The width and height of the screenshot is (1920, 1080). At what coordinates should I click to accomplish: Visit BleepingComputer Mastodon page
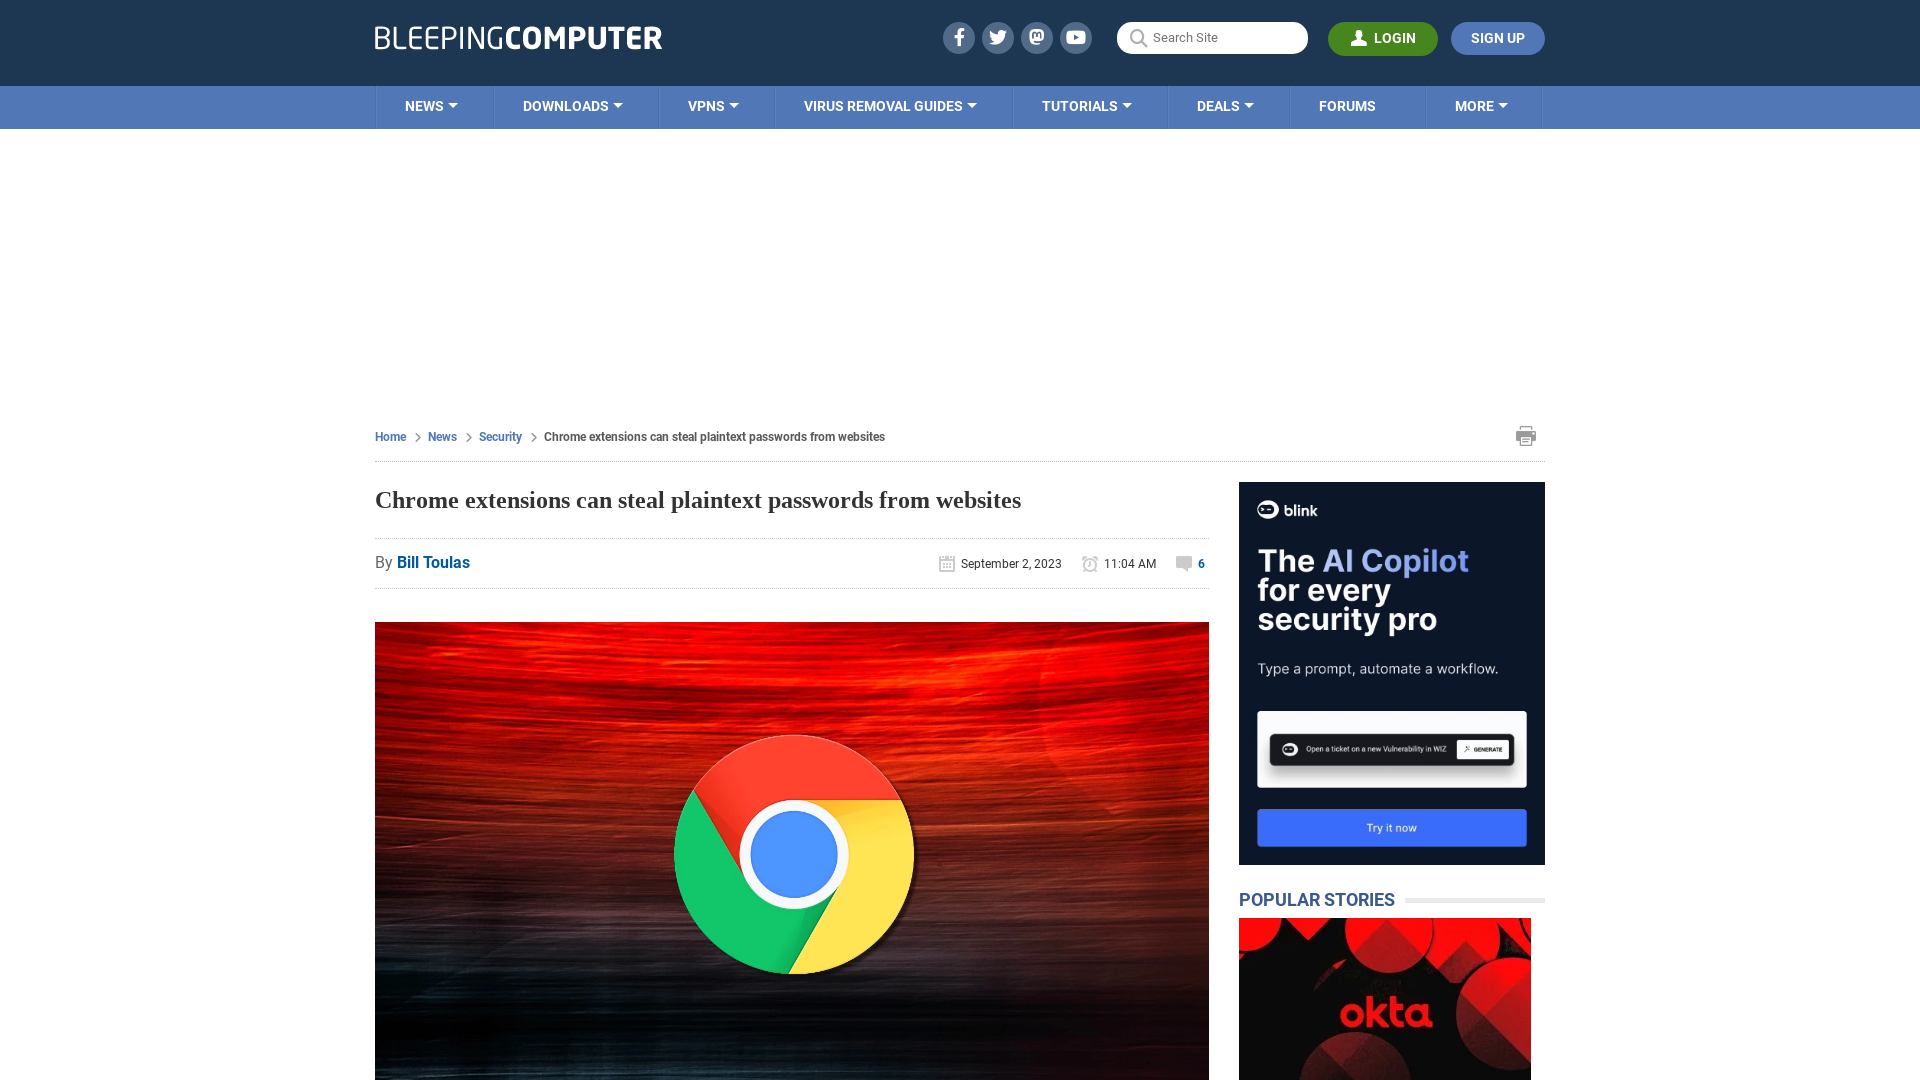click(1036, 37)
